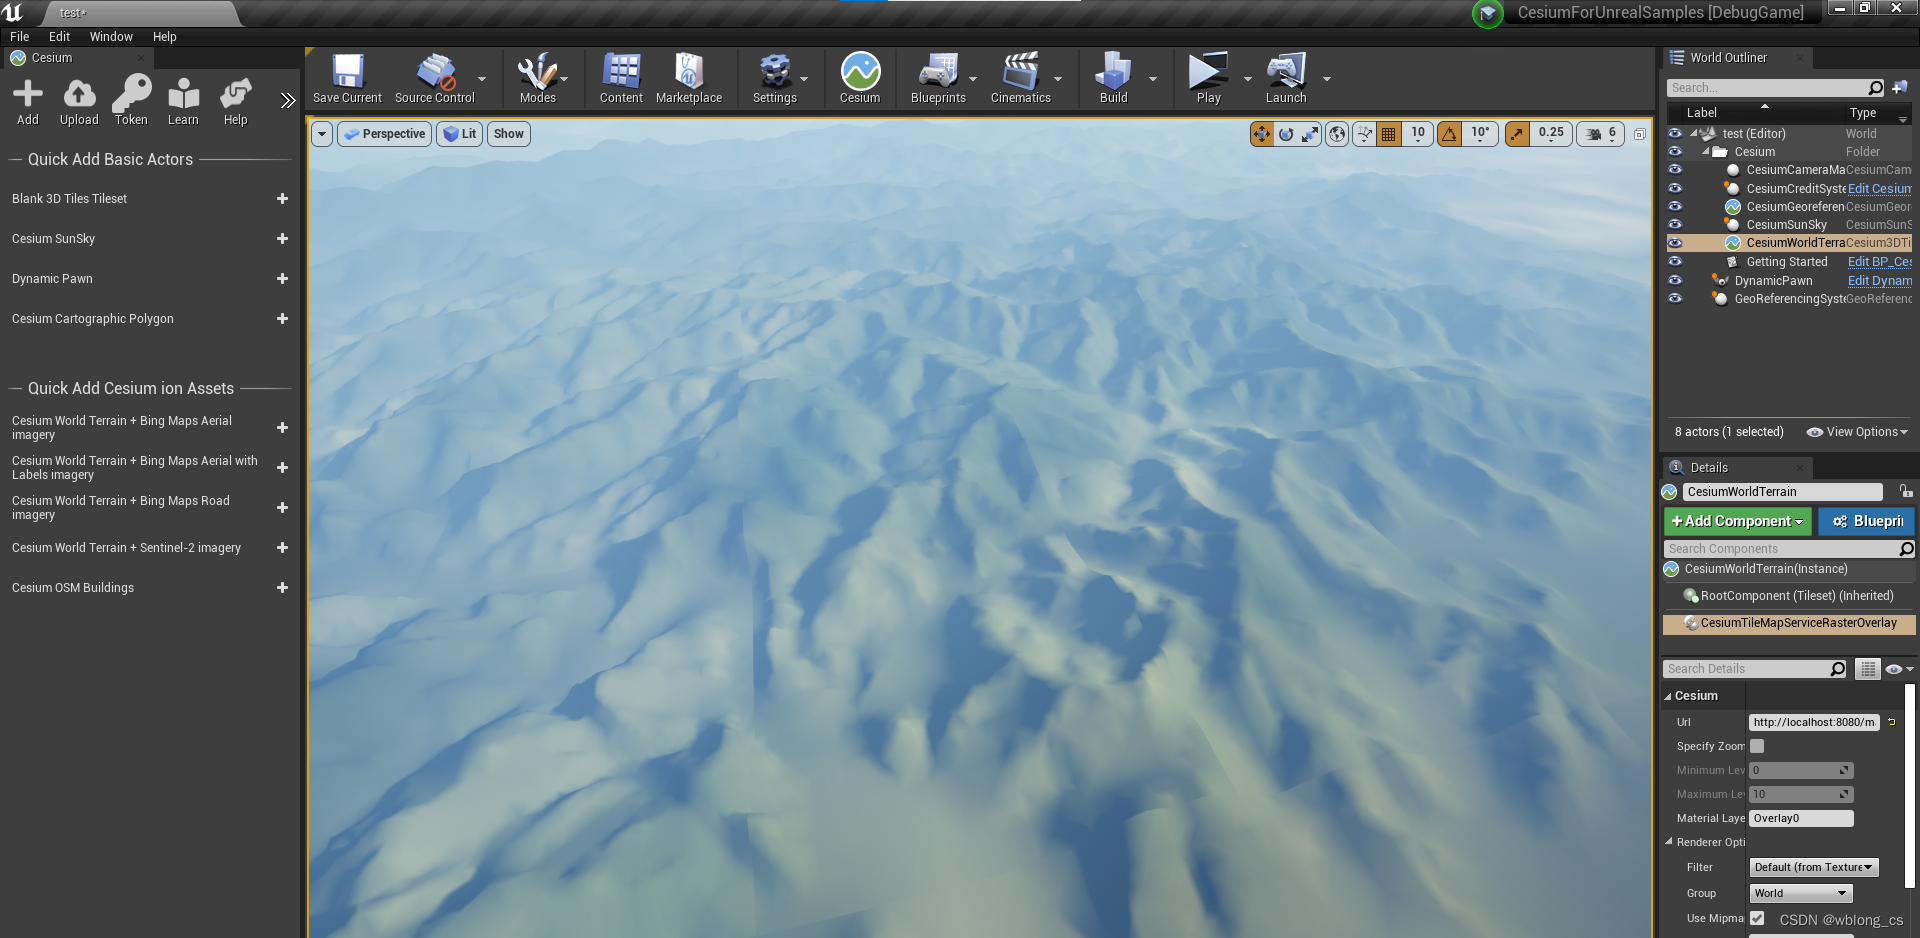Disable the Use Mipmaps checkbox

pyautogui.click(x=1757, y=917)
